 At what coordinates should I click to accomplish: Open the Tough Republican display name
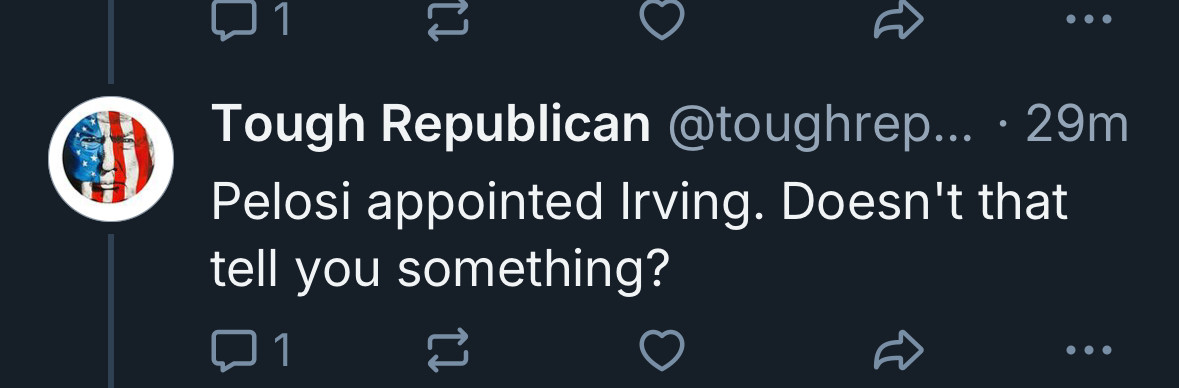[431, 125]
